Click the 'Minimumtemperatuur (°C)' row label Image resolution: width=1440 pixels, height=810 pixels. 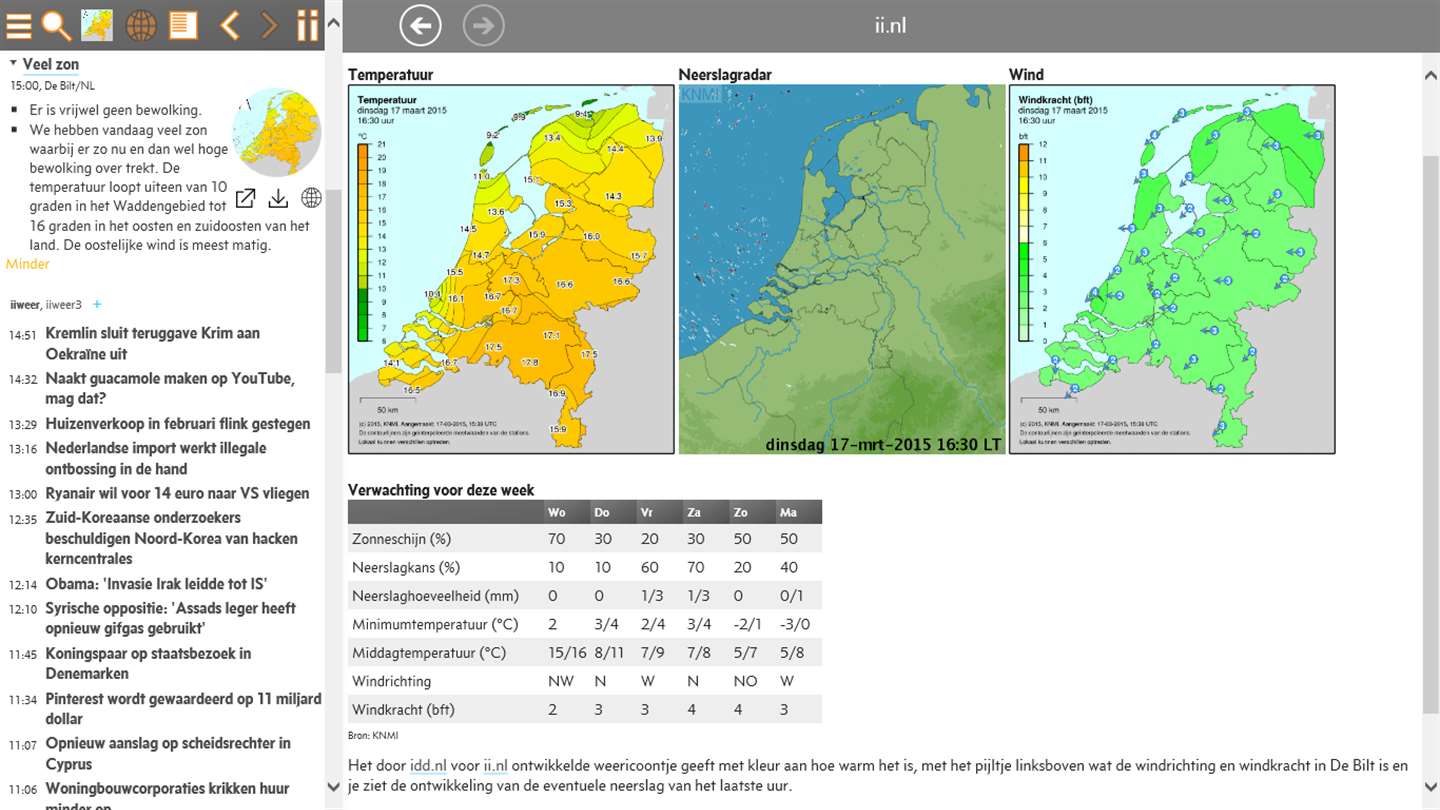click(x=435, y=625)
